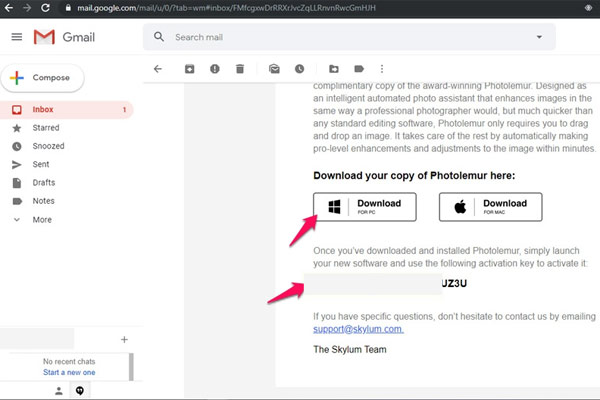Open the Labels tag icon
This screenshot has width=600, height=400.
click(359, 69)
